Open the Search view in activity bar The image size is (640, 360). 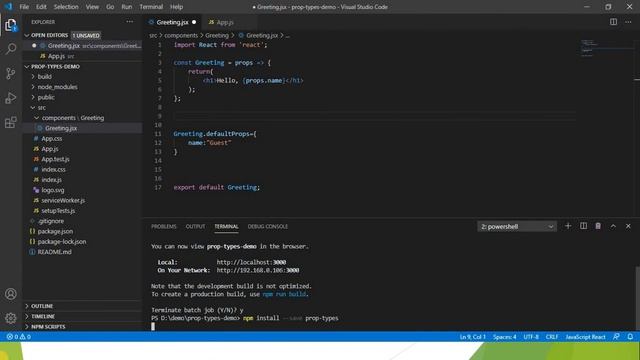coord(11,49)
